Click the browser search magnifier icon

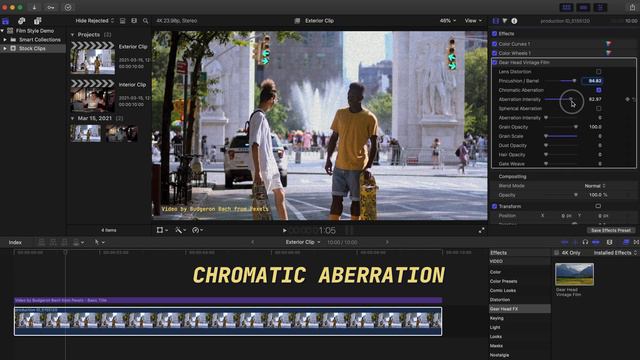tap(145, 21)
